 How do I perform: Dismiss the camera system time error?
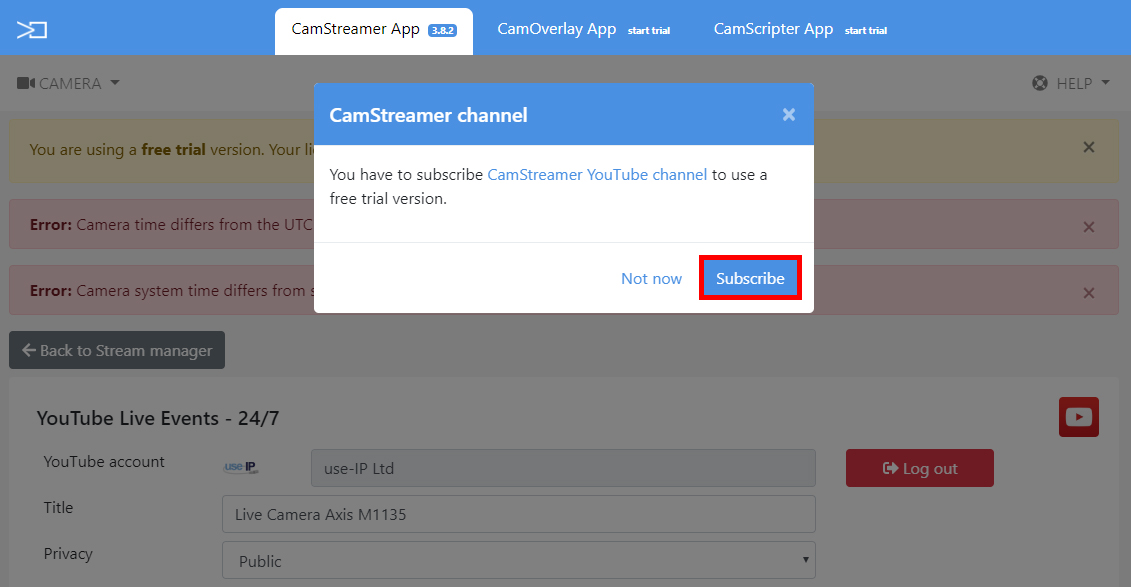(x=1089, y=293)
